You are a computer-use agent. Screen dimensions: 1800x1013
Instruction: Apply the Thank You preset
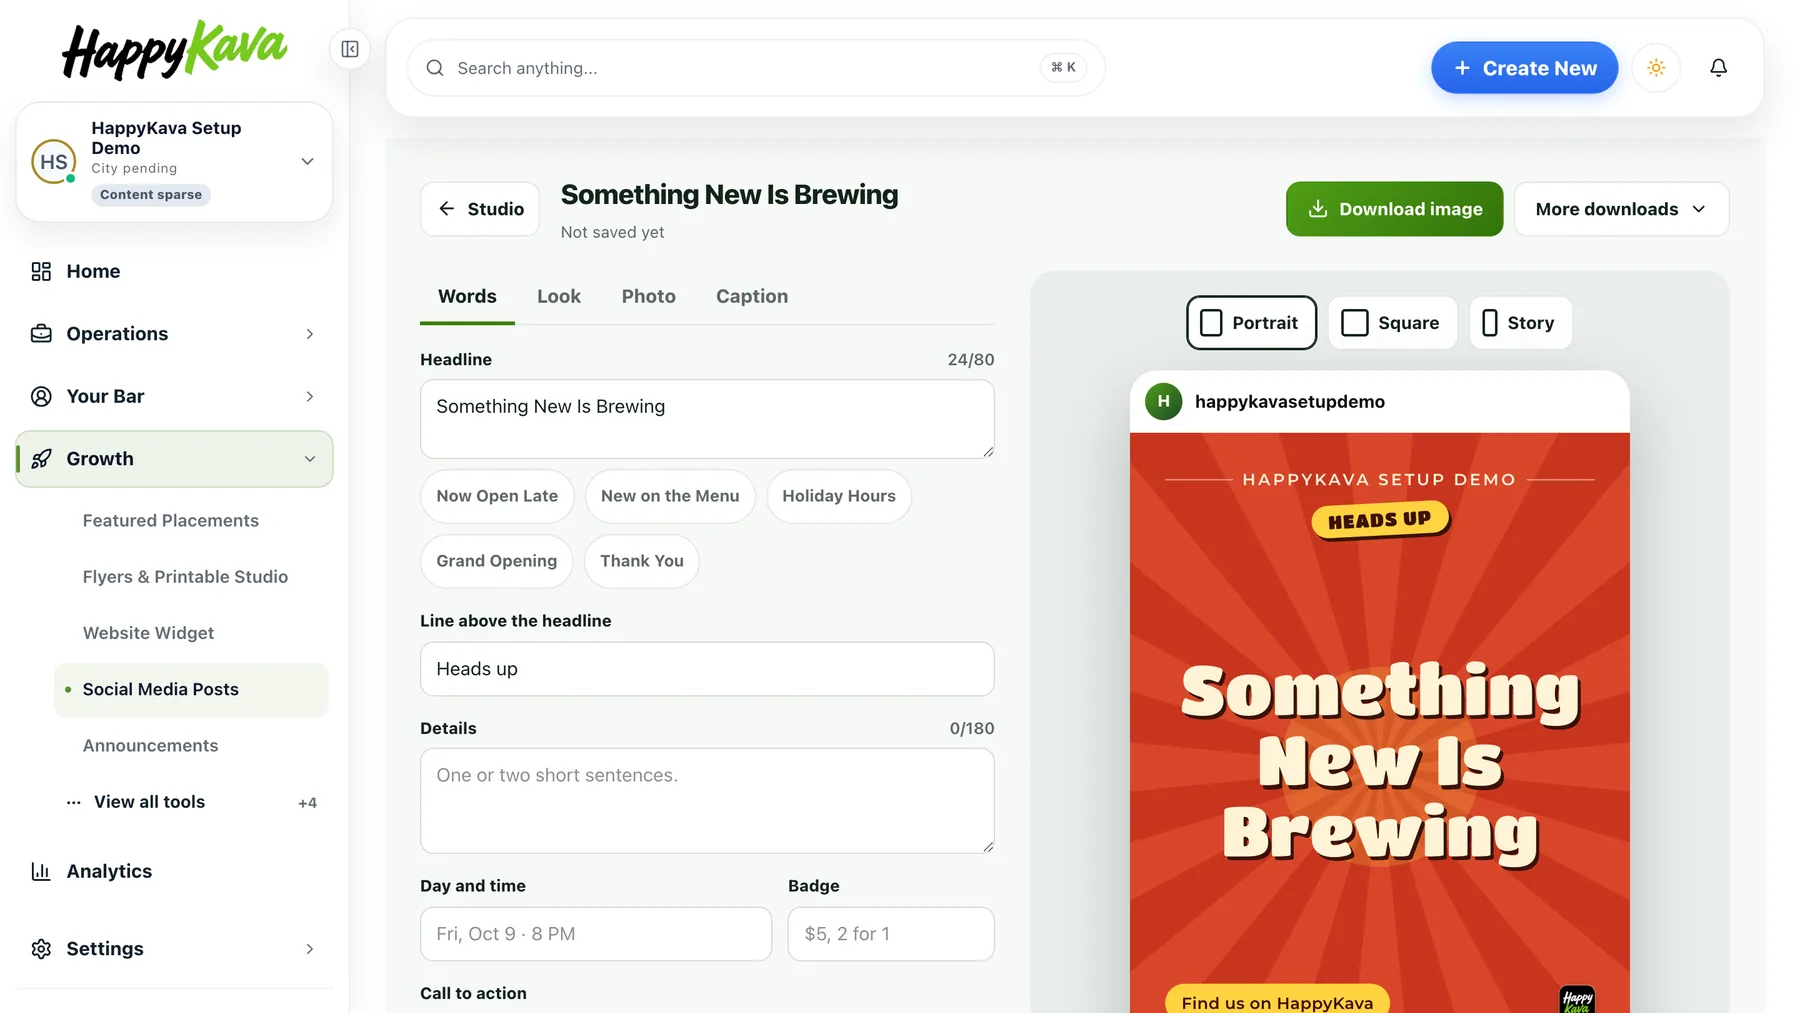tap(642, 561)
